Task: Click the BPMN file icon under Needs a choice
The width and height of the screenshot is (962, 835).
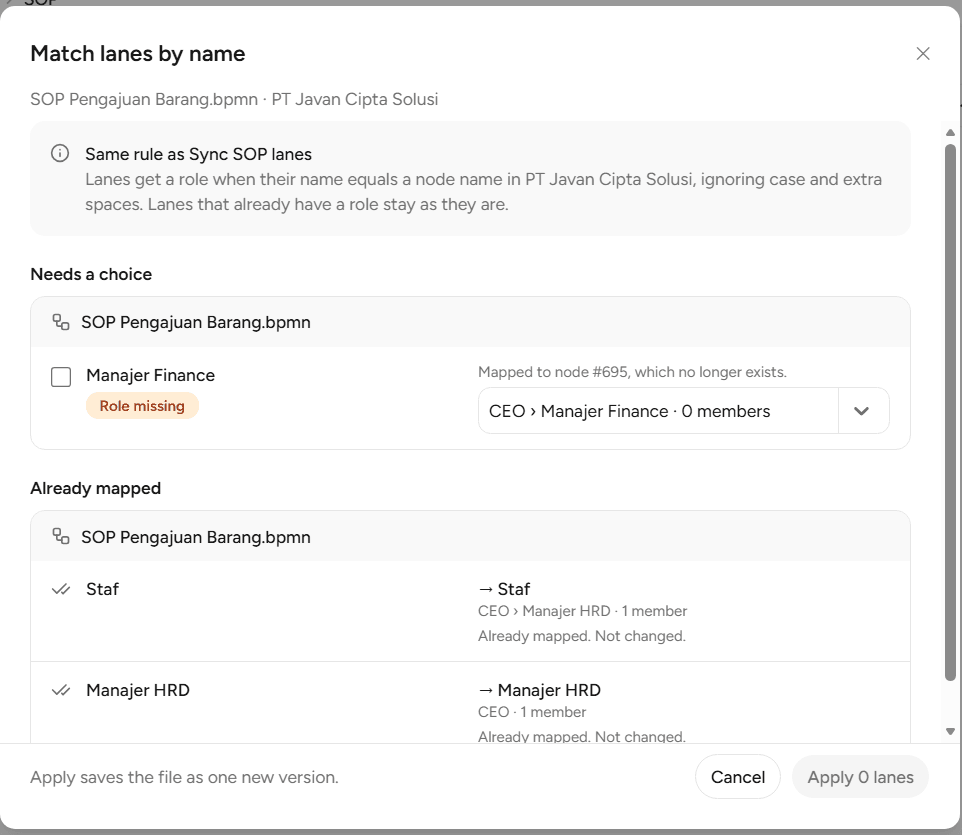Action: (60, 321)
